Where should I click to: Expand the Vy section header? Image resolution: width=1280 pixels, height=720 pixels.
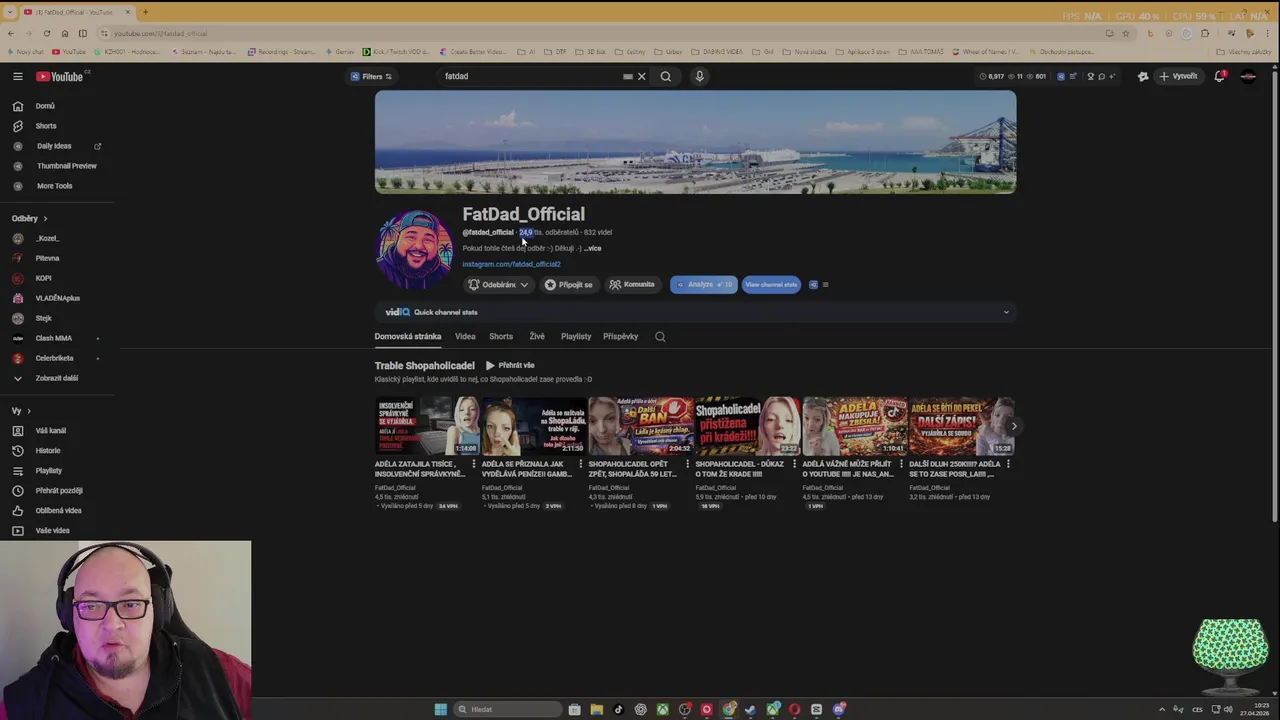coord(21,411)
